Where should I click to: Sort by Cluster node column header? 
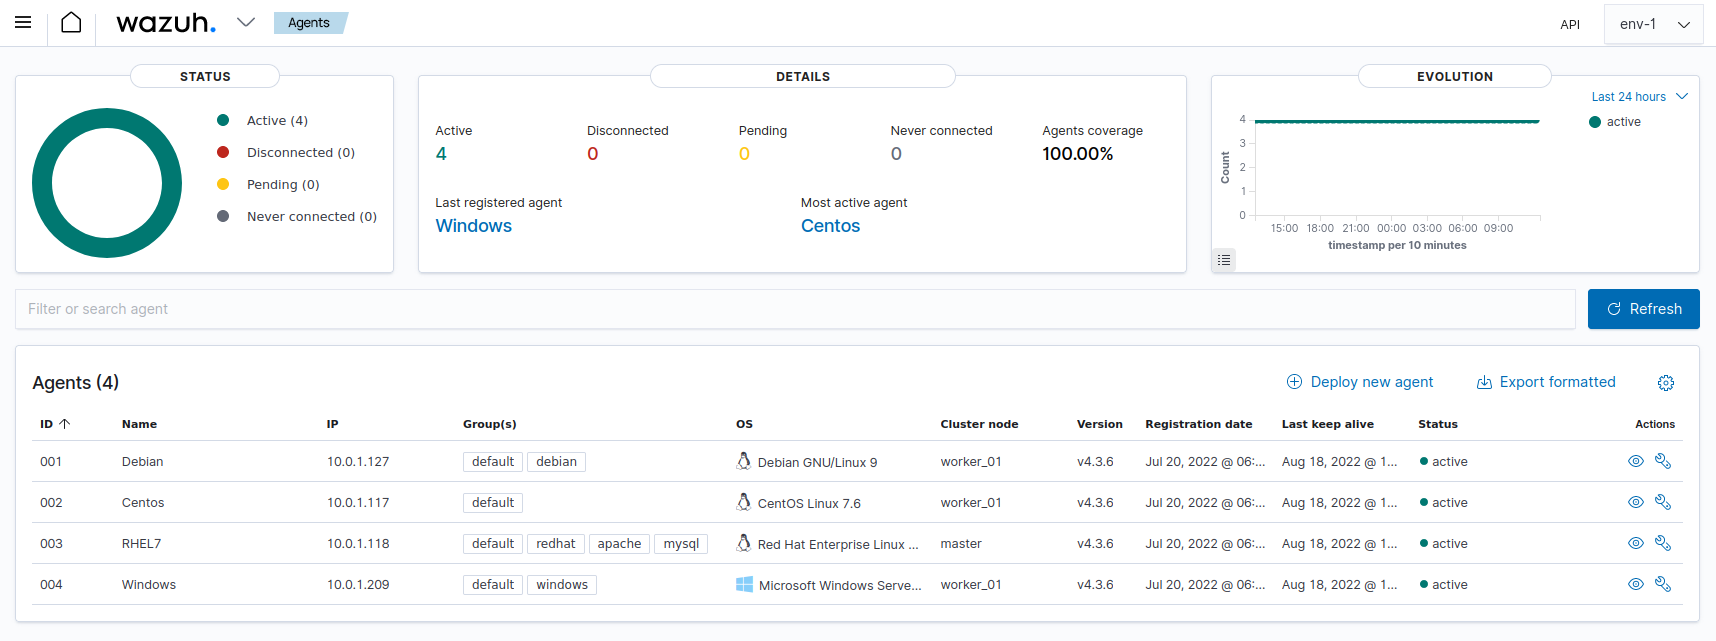pos(979,424)
